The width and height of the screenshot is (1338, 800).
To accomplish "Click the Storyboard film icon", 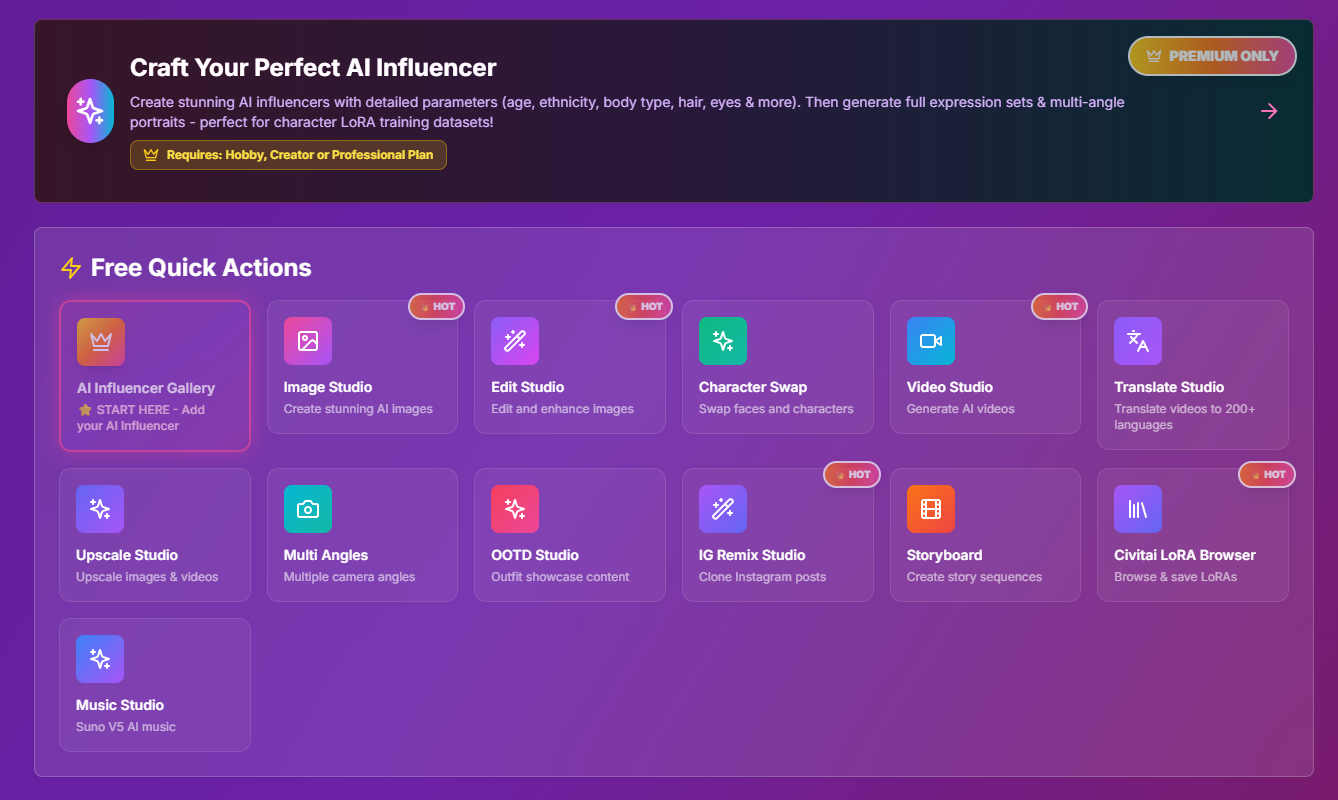I will click(x=930, y=509).
